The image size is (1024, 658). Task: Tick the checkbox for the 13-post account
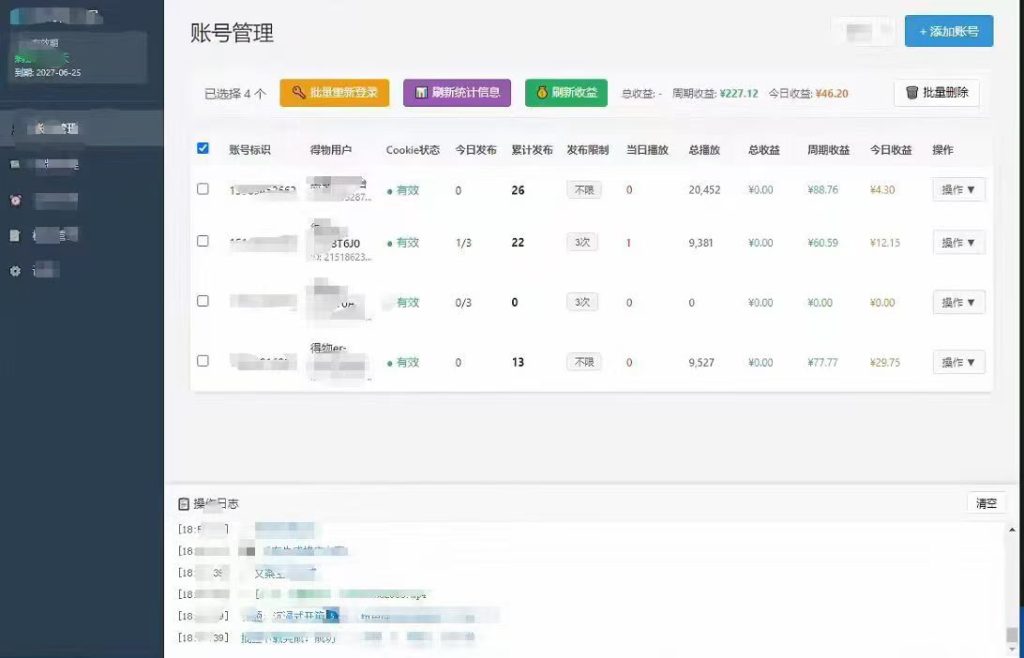click(x=203, y=361)
